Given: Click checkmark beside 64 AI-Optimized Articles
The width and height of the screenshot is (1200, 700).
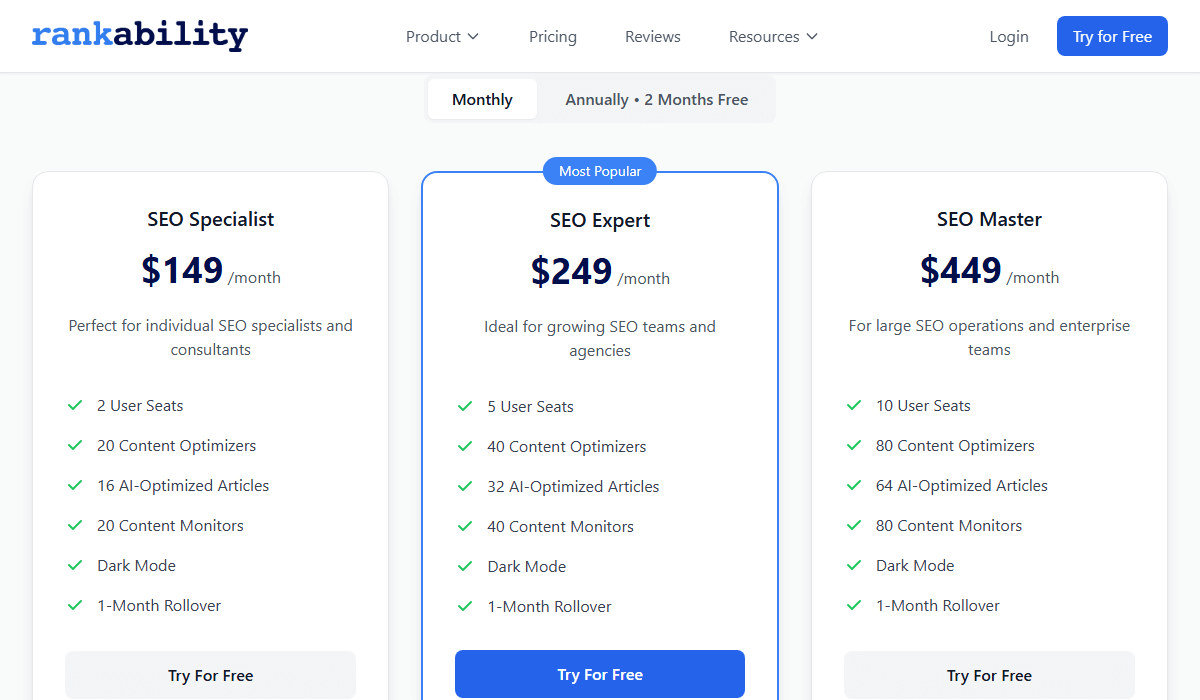Looking at the screenshot, I should [x=854, y=485].
